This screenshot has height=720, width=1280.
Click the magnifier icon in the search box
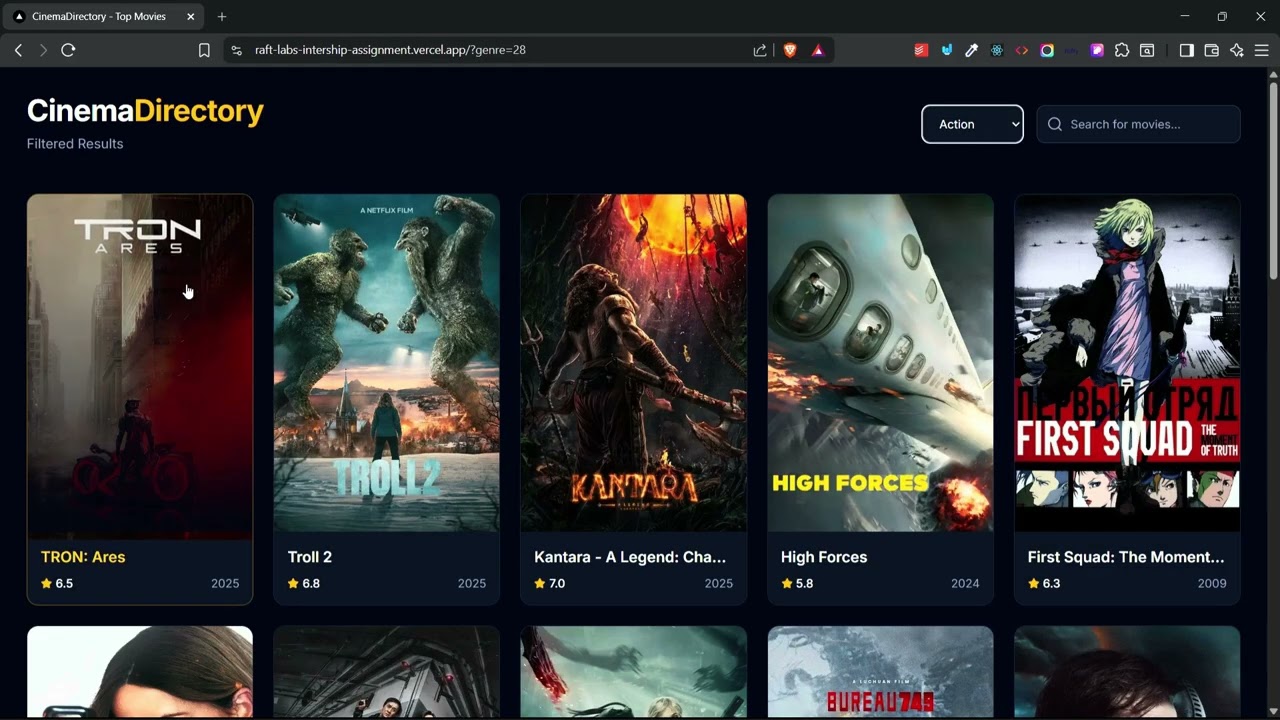click(x=1055, y=124)
